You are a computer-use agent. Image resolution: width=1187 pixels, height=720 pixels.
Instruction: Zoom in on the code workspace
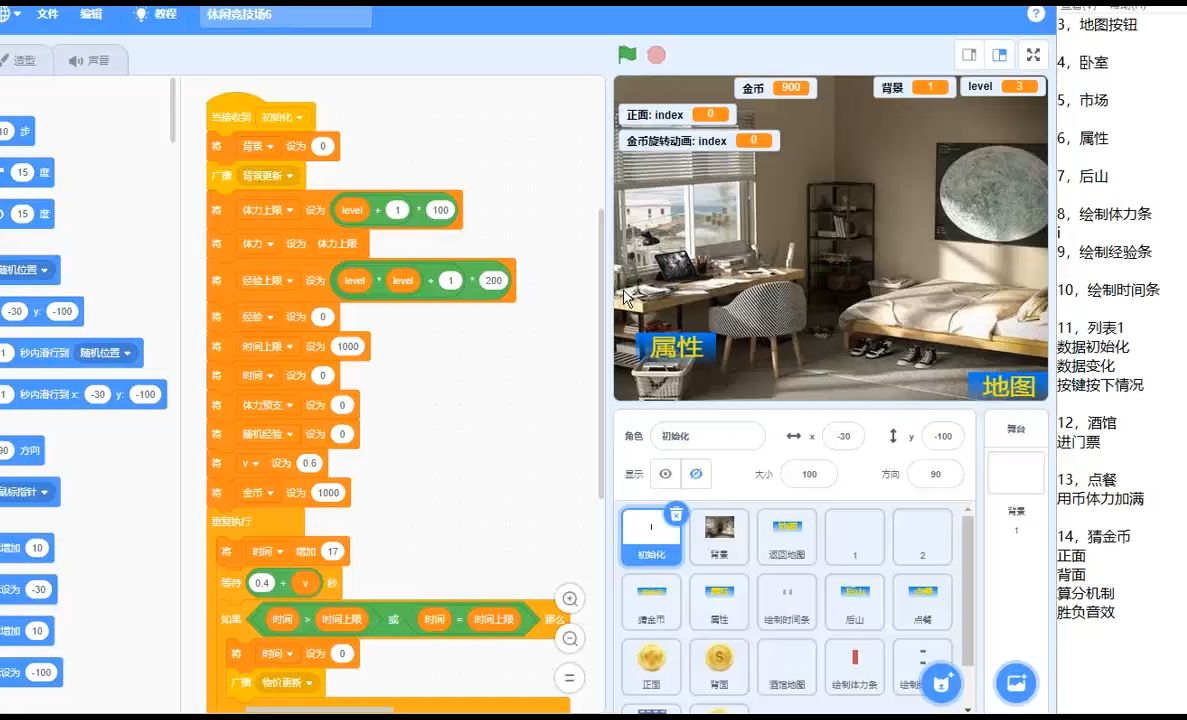(x=570, y=599)
